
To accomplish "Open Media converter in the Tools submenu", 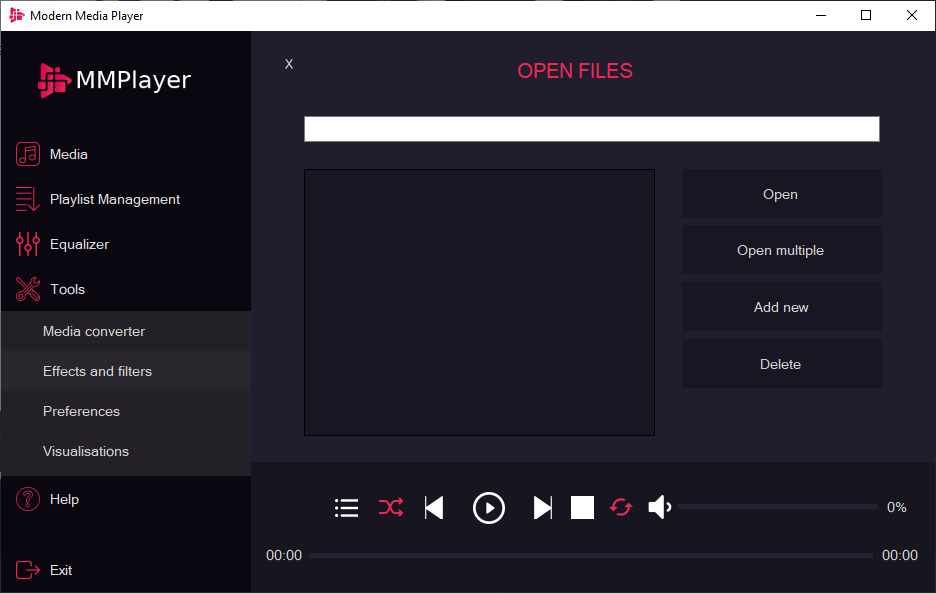I will click(x=125, y=331).
